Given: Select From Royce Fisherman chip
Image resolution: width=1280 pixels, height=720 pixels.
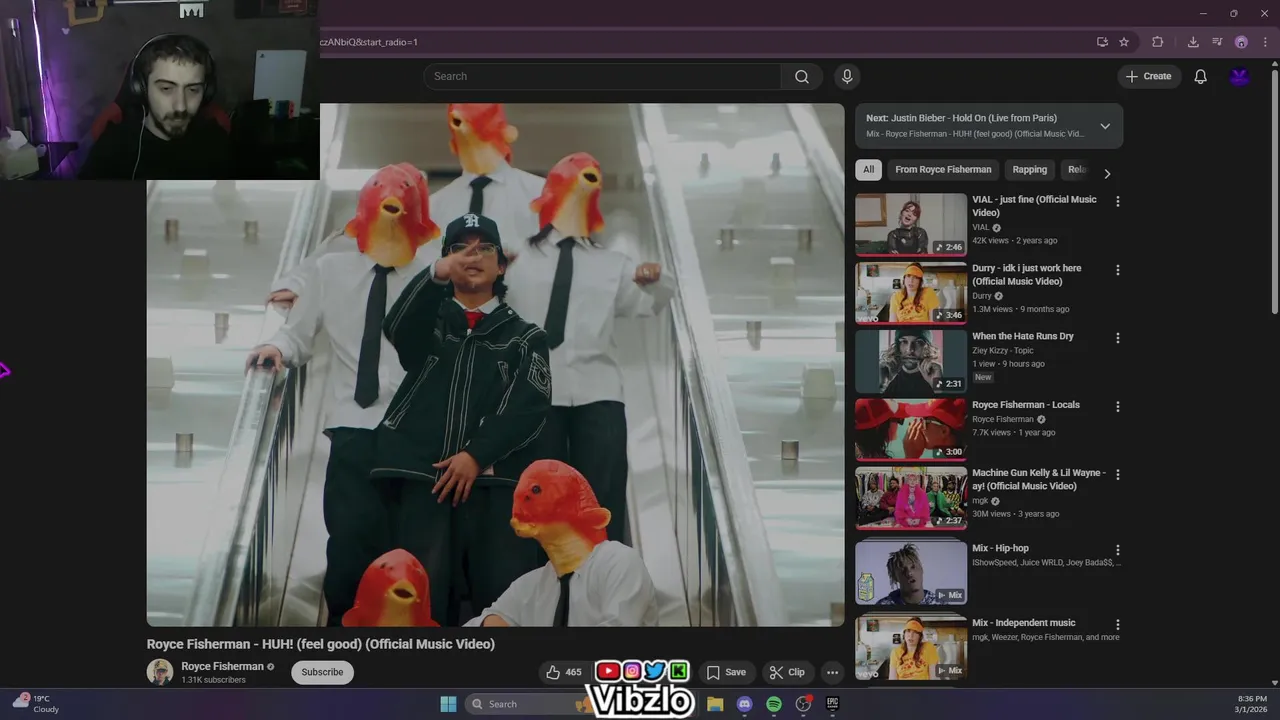Looking at the screenshot, I should 943,170.
